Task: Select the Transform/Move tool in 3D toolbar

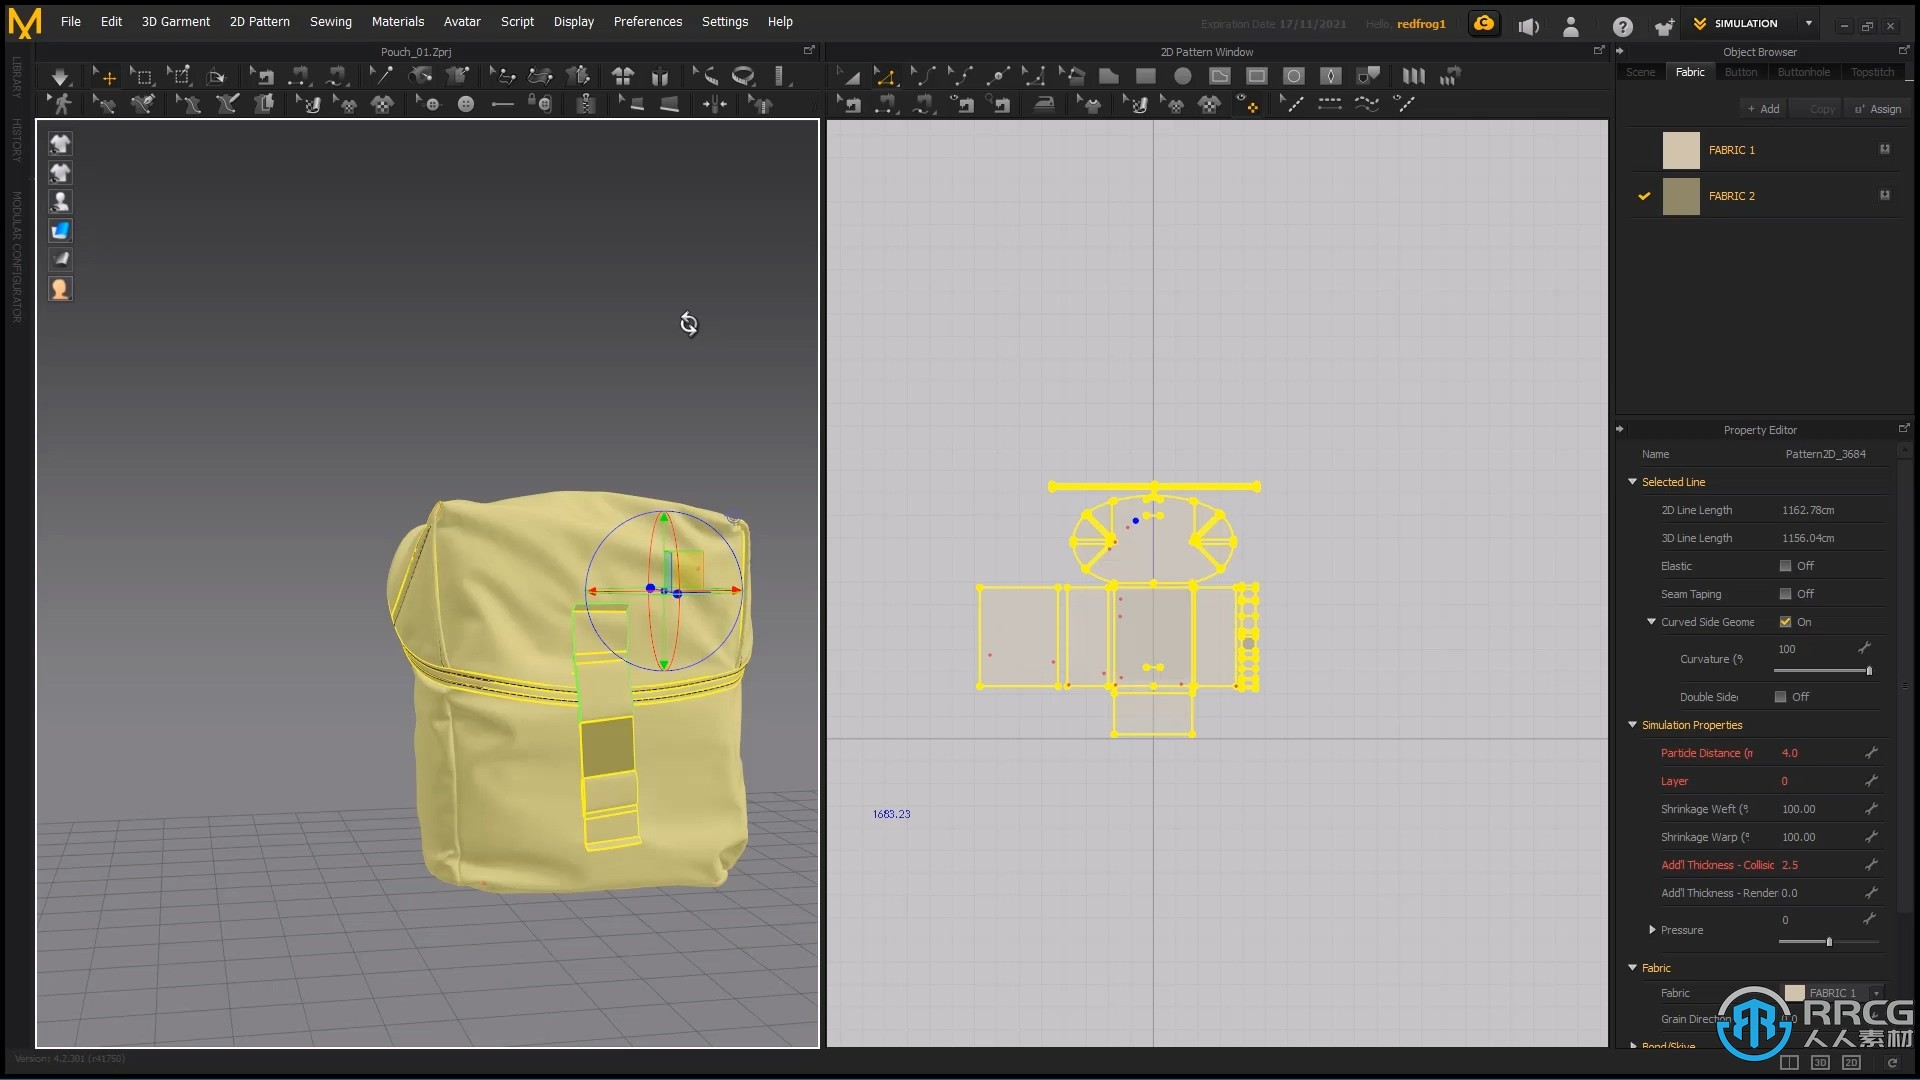Action: point(108,75)
